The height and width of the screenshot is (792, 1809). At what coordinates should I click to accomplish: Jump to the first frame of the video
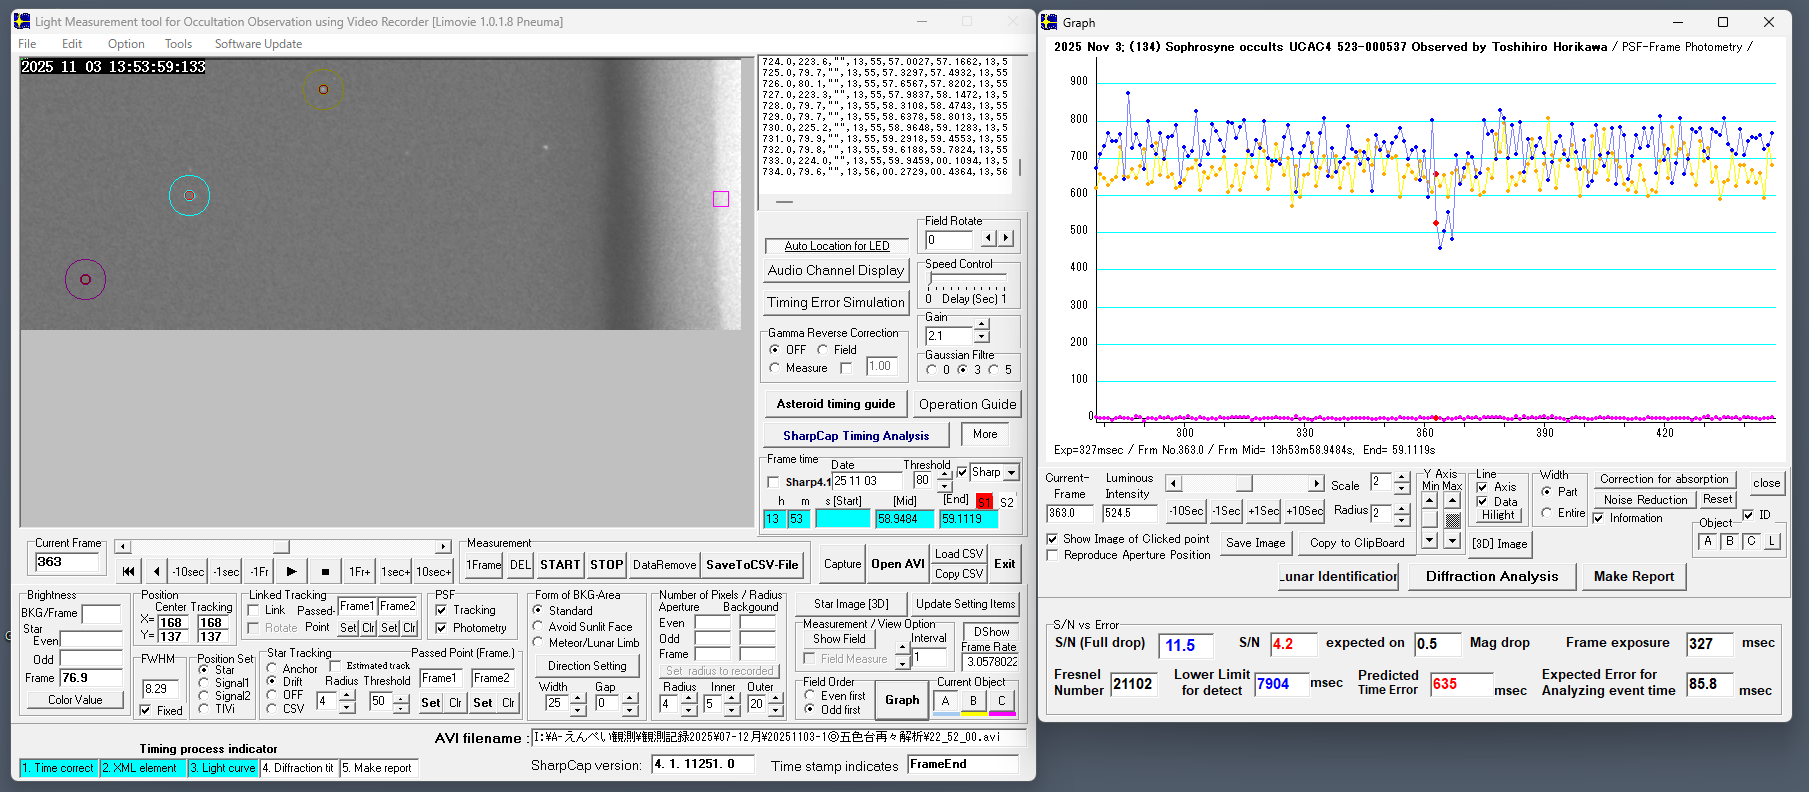[128, 572]
